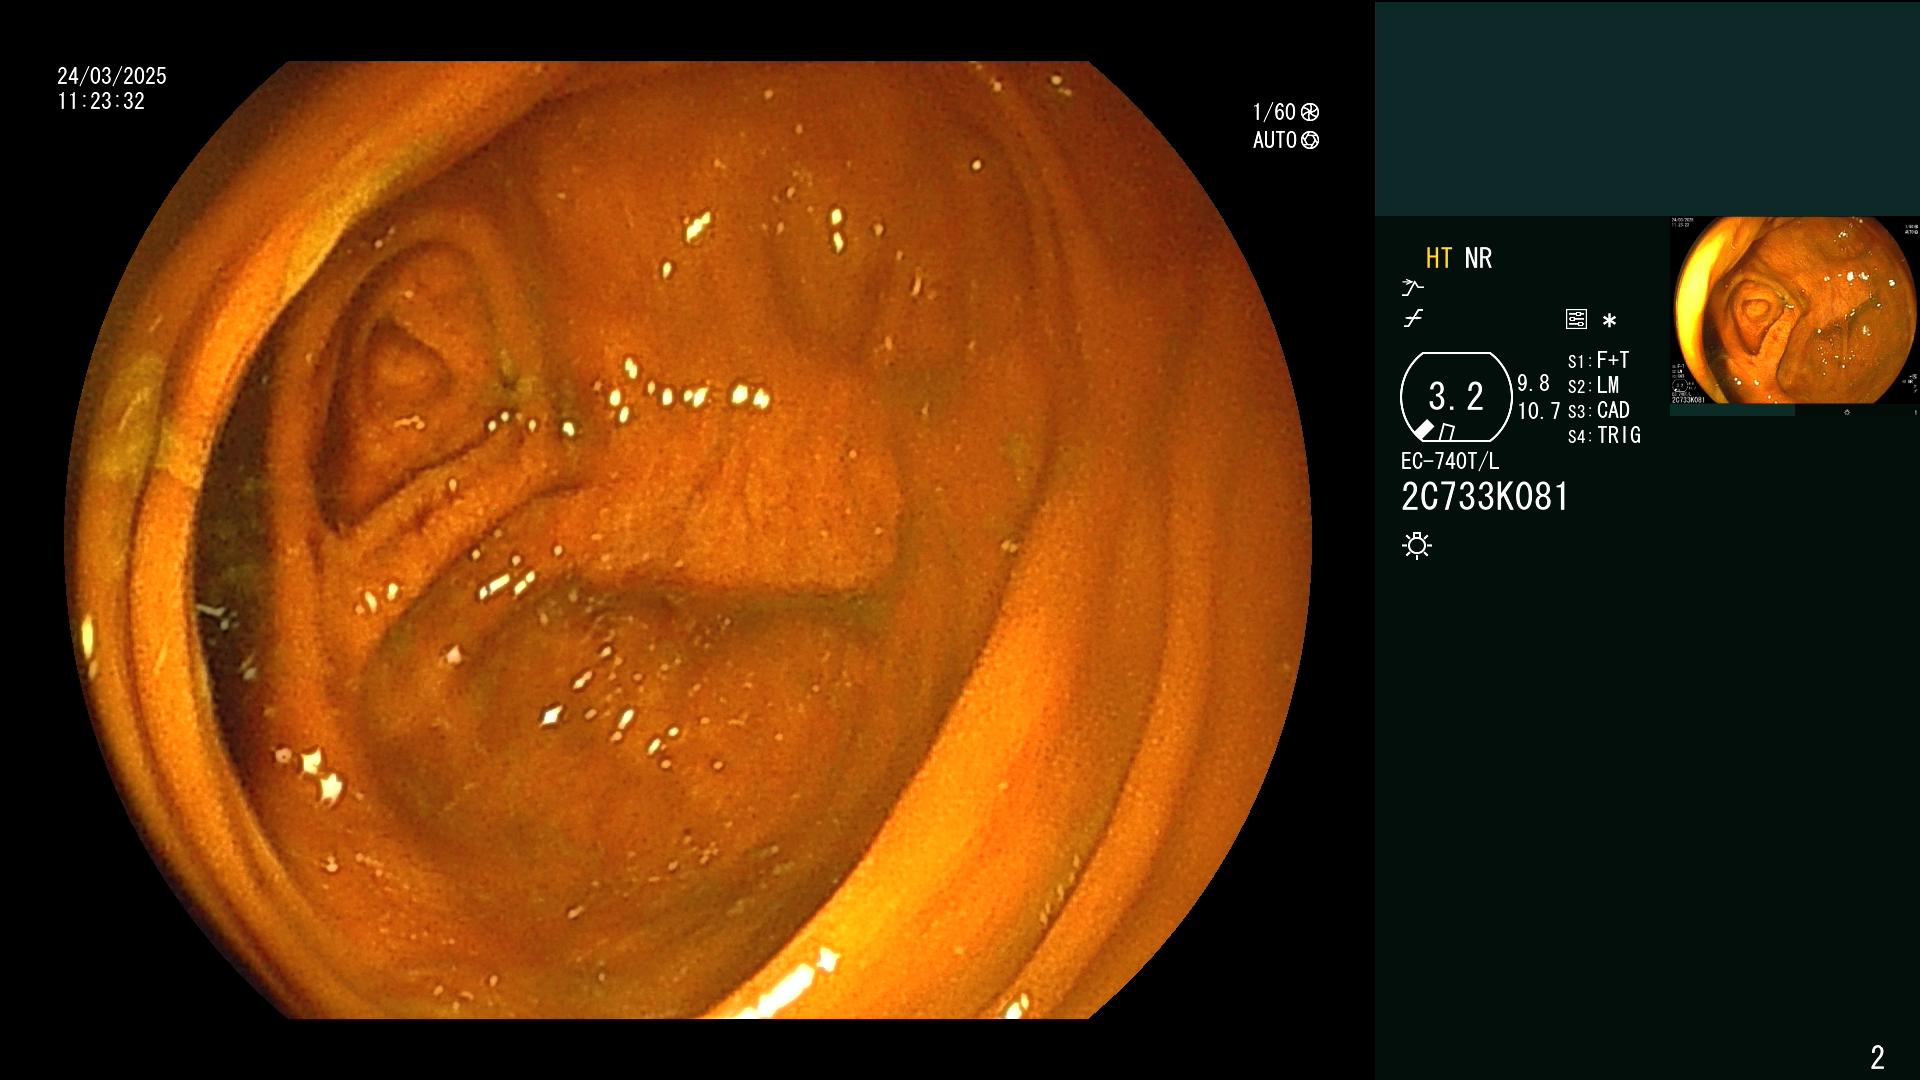The height and width of the screenshot is (1080, 1920).
Task: Click the date 24/03/2025
Action: coord(112,76)
